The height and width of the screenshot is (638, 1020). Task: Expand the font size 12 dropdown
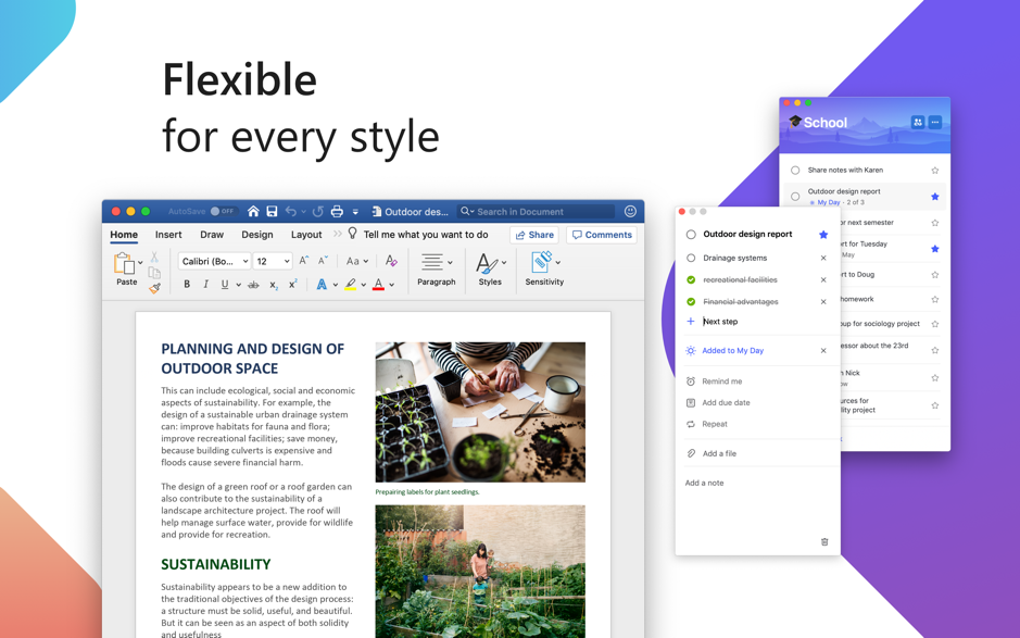coord(273,261)
